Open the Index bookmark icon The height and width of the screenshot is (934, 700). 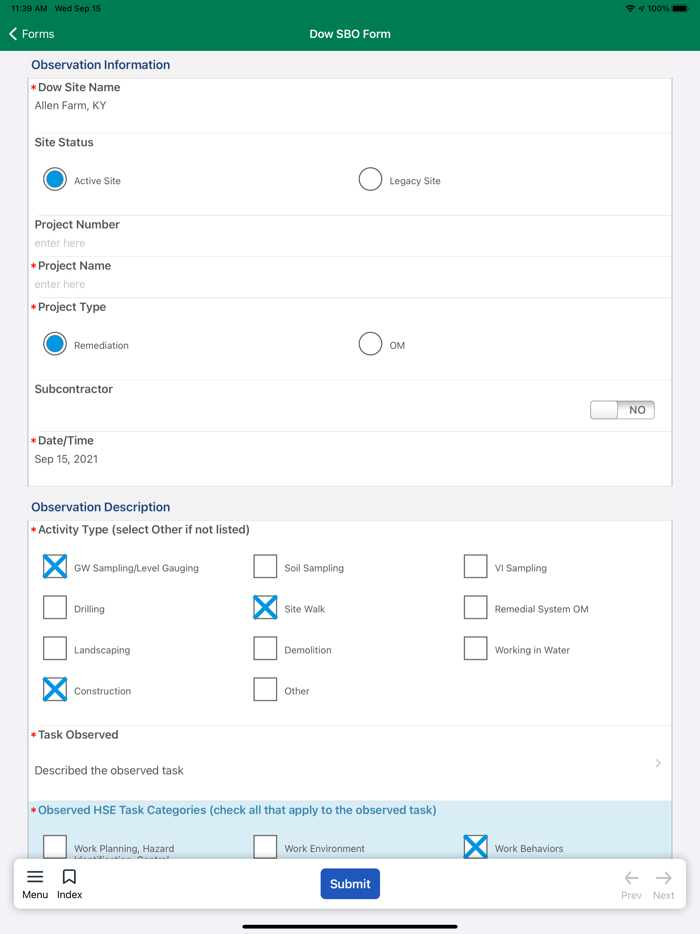pyautogui.click(x=69, y=877)
